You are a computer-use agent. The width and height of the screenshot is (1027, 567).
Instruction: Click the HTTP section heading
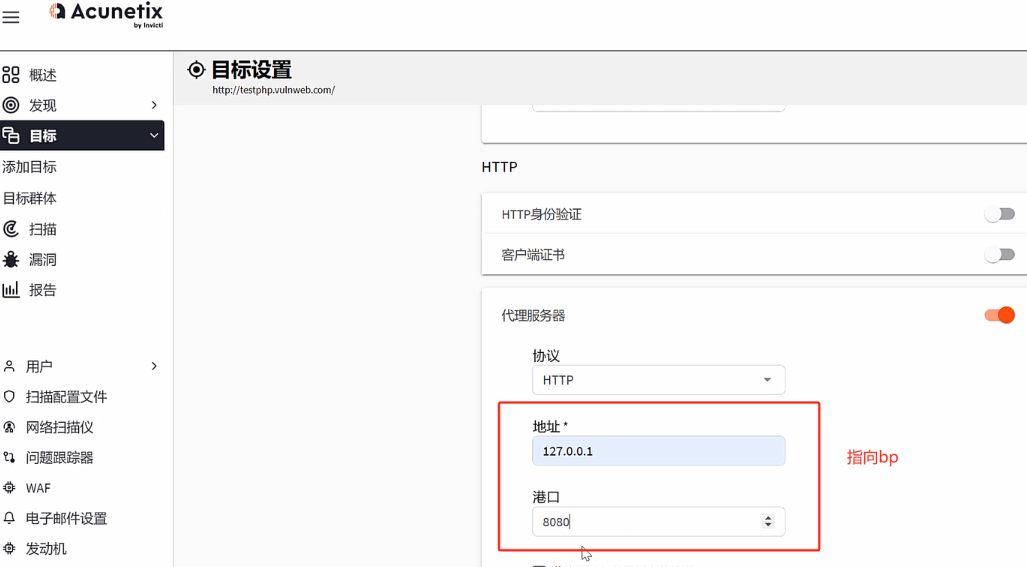(499, 167)
